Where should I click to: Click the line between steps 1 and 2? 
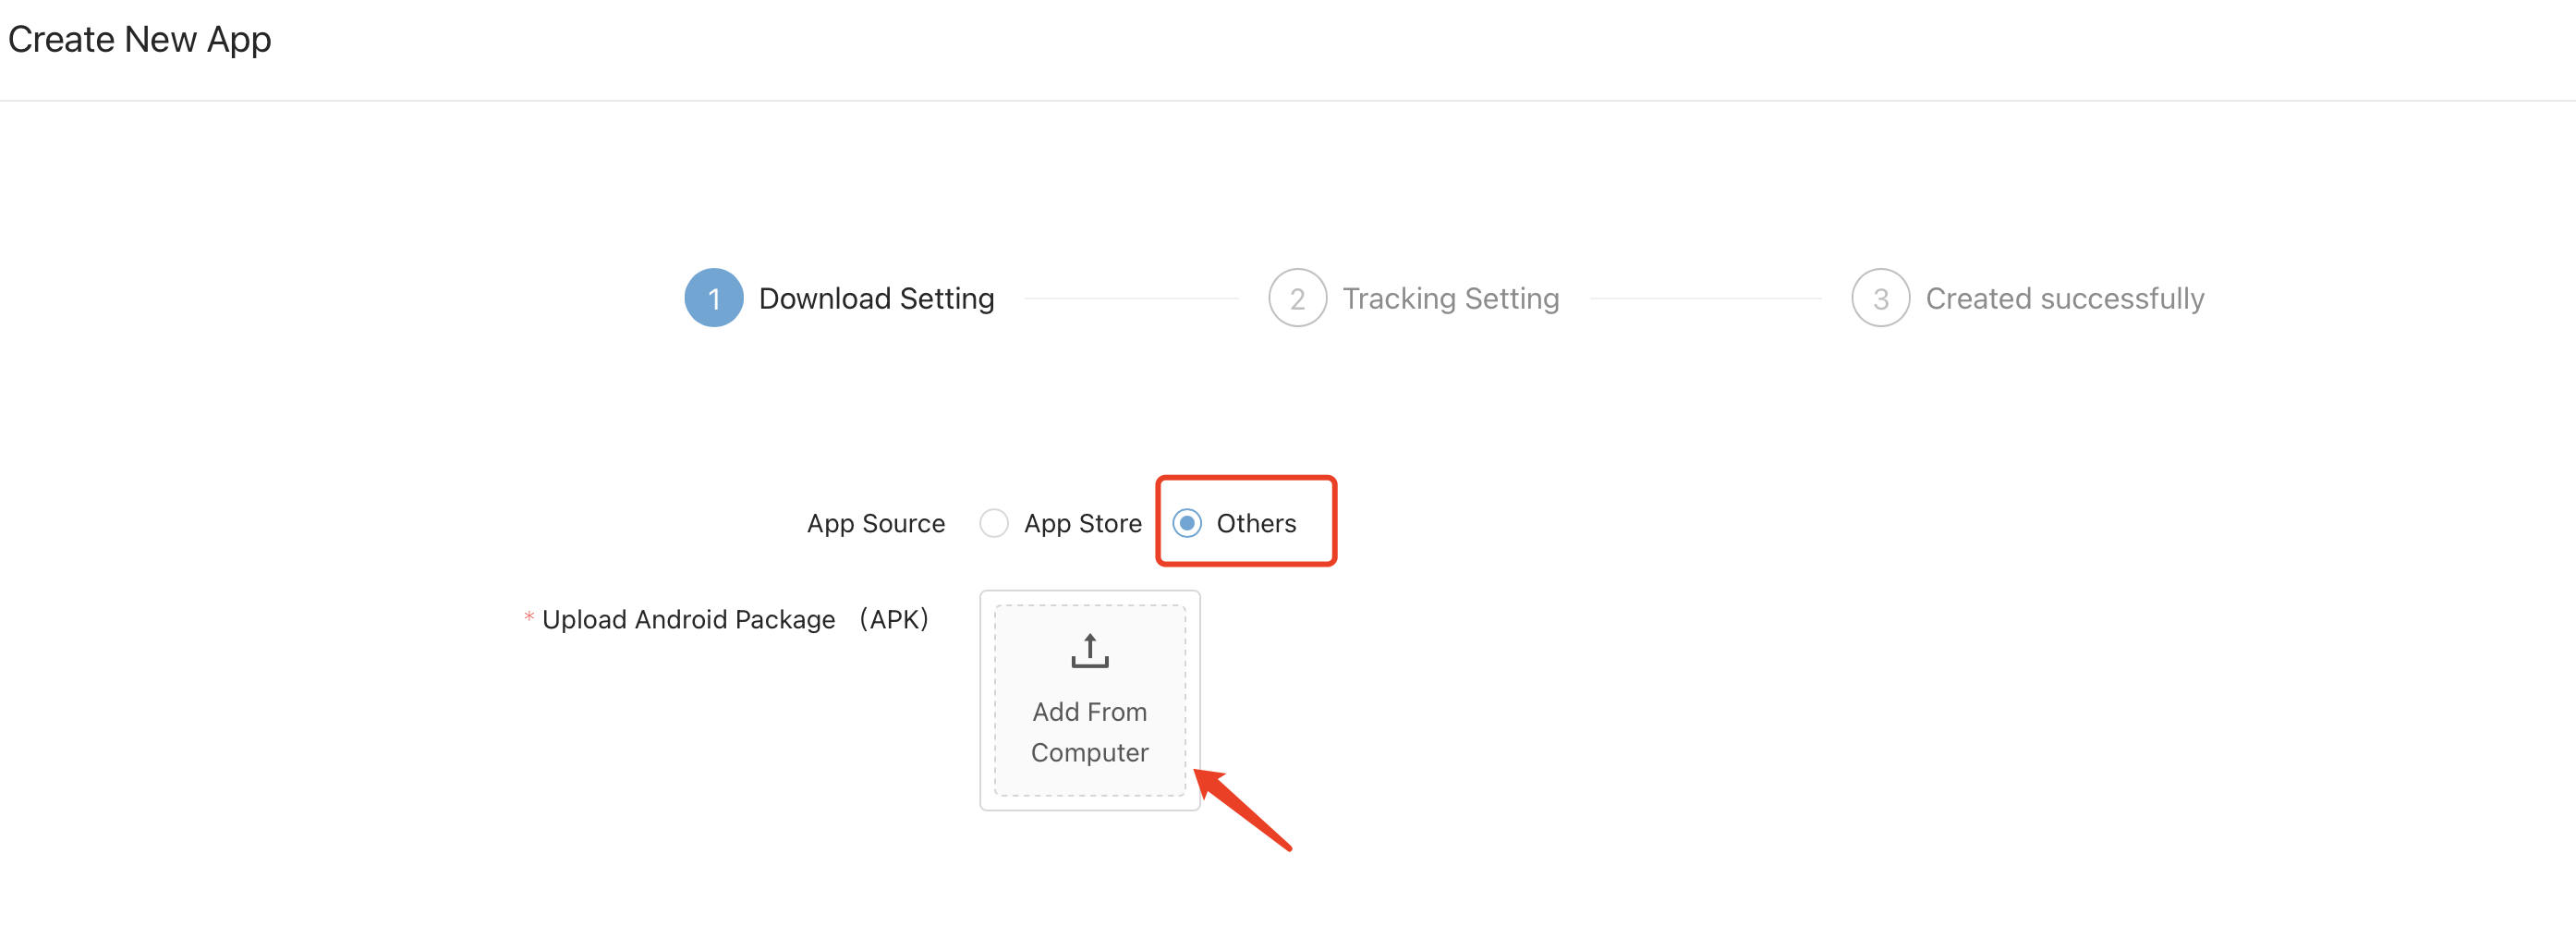(x=1131, y=298)
